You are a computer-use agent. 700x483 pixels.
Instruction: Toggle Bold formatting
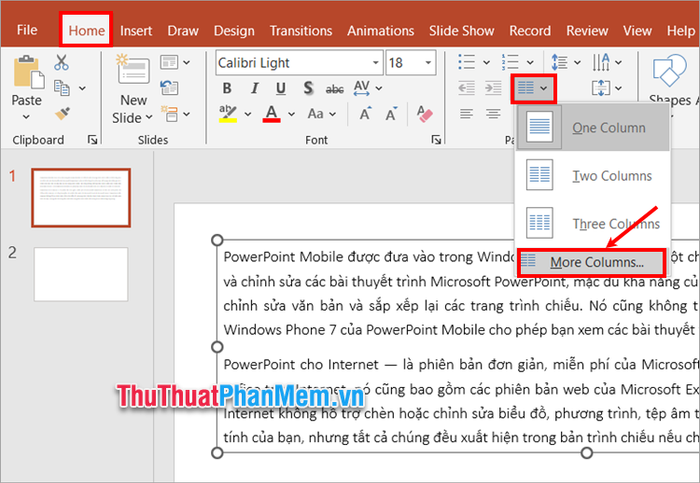pos(227,88)
